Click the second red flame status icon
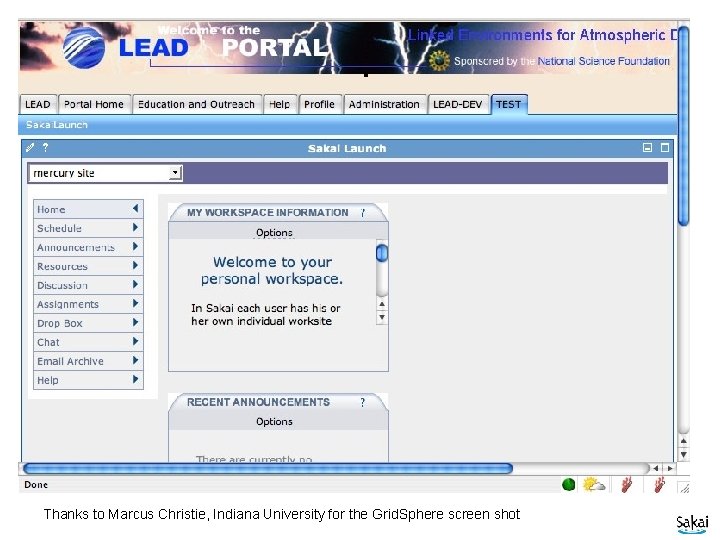The height and width of the screenshot is (540, 720). pyautogui.click(x=659, y=484)
